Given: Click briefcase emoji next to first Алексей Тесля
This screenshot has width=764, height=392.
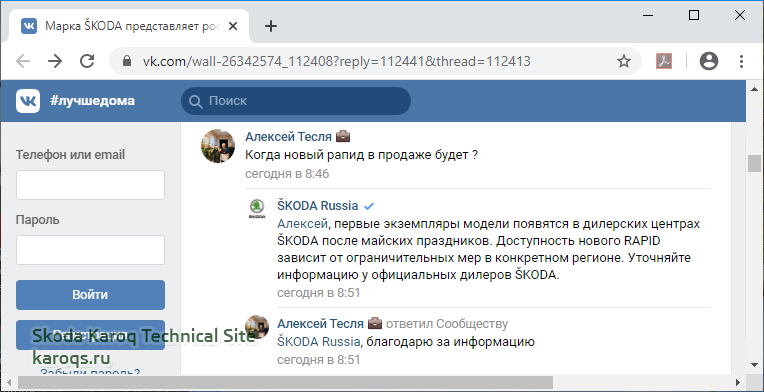Looking at the screenshot, I should click(343, 136).
